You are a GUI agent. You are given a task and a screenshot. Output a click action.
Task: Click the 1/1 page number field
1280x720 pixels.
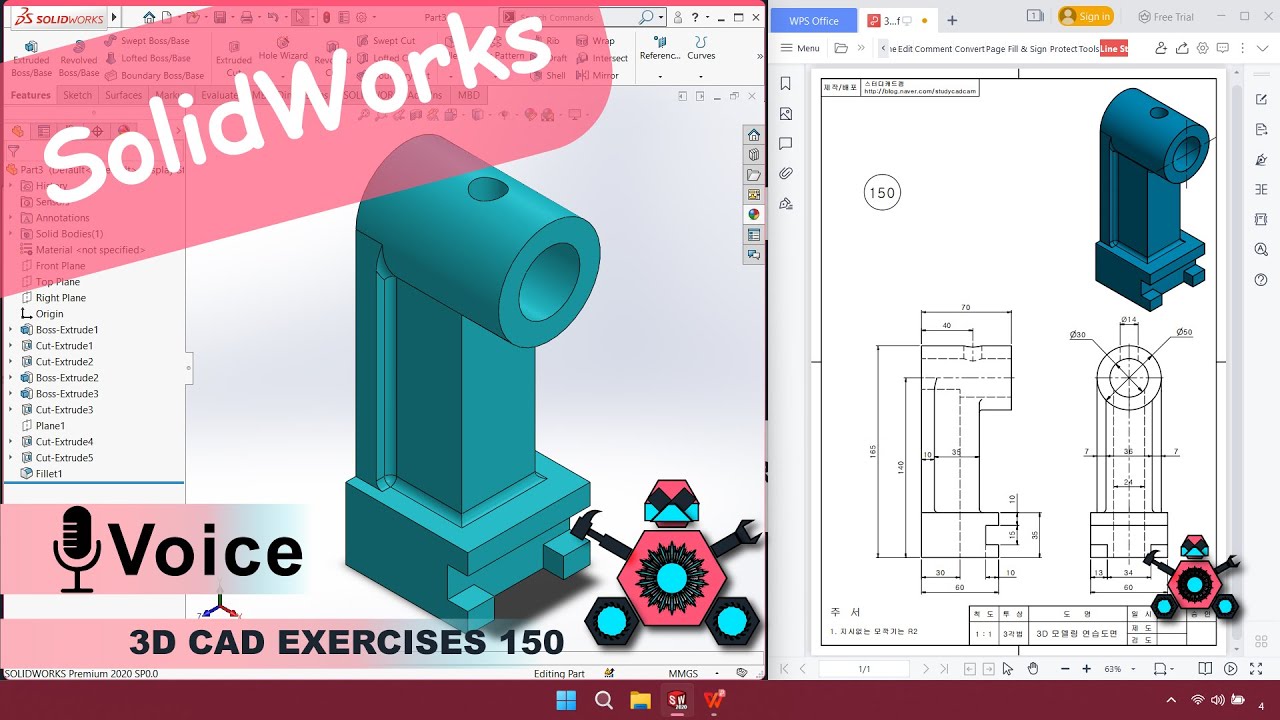pos(864,668)
